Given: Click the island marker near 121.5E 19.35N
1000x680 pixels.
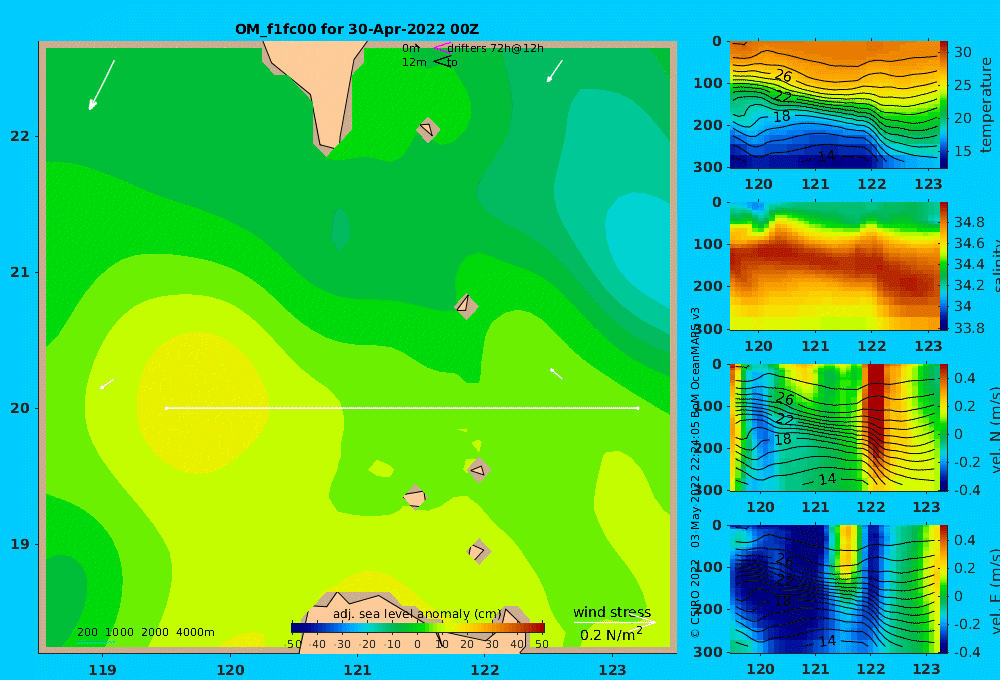Looking at the screenshot, I should [x=415, y=496].
